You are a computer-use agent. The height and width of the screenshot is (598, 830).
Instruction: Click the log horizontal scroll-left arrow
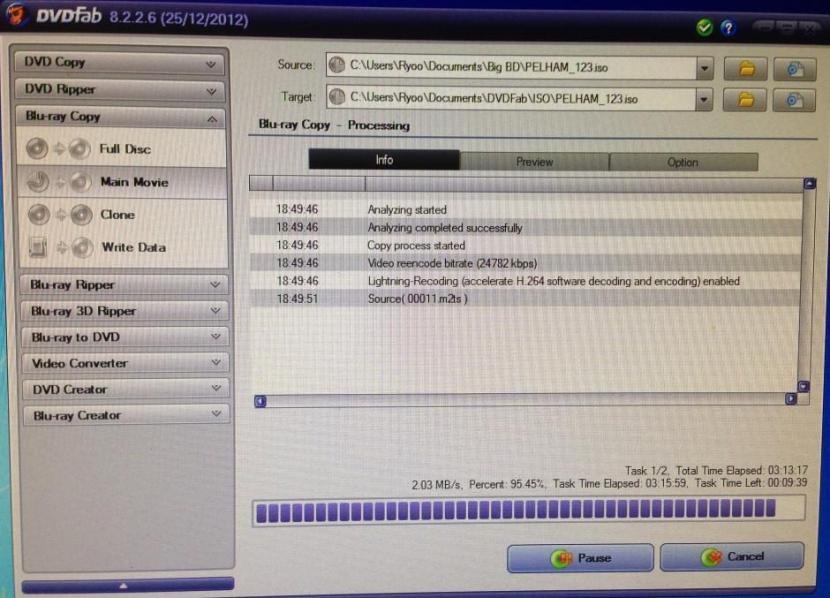point(260,401)
